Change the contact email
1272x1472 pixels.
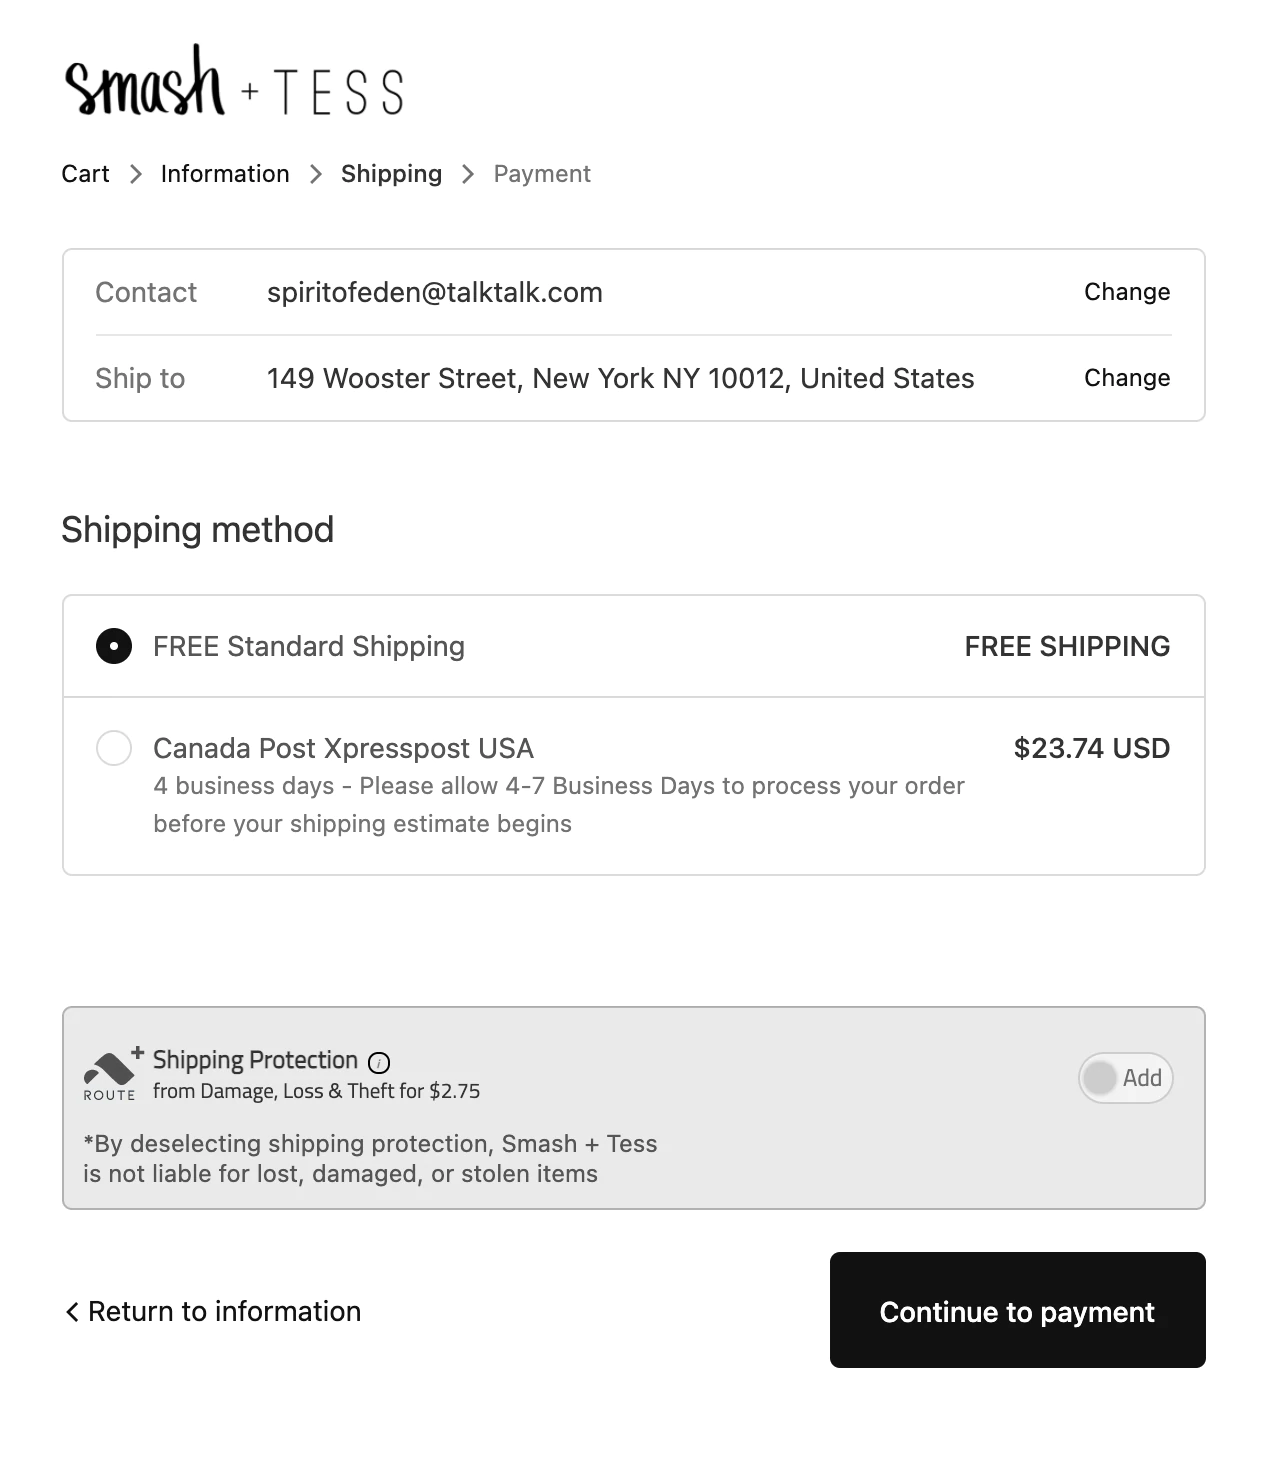tap(1127, 292)
